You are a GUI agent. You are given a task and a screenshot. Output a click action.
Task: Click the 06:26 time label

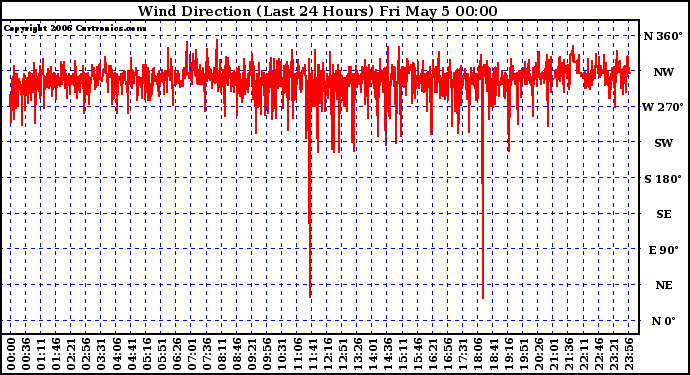pos(176,354)
